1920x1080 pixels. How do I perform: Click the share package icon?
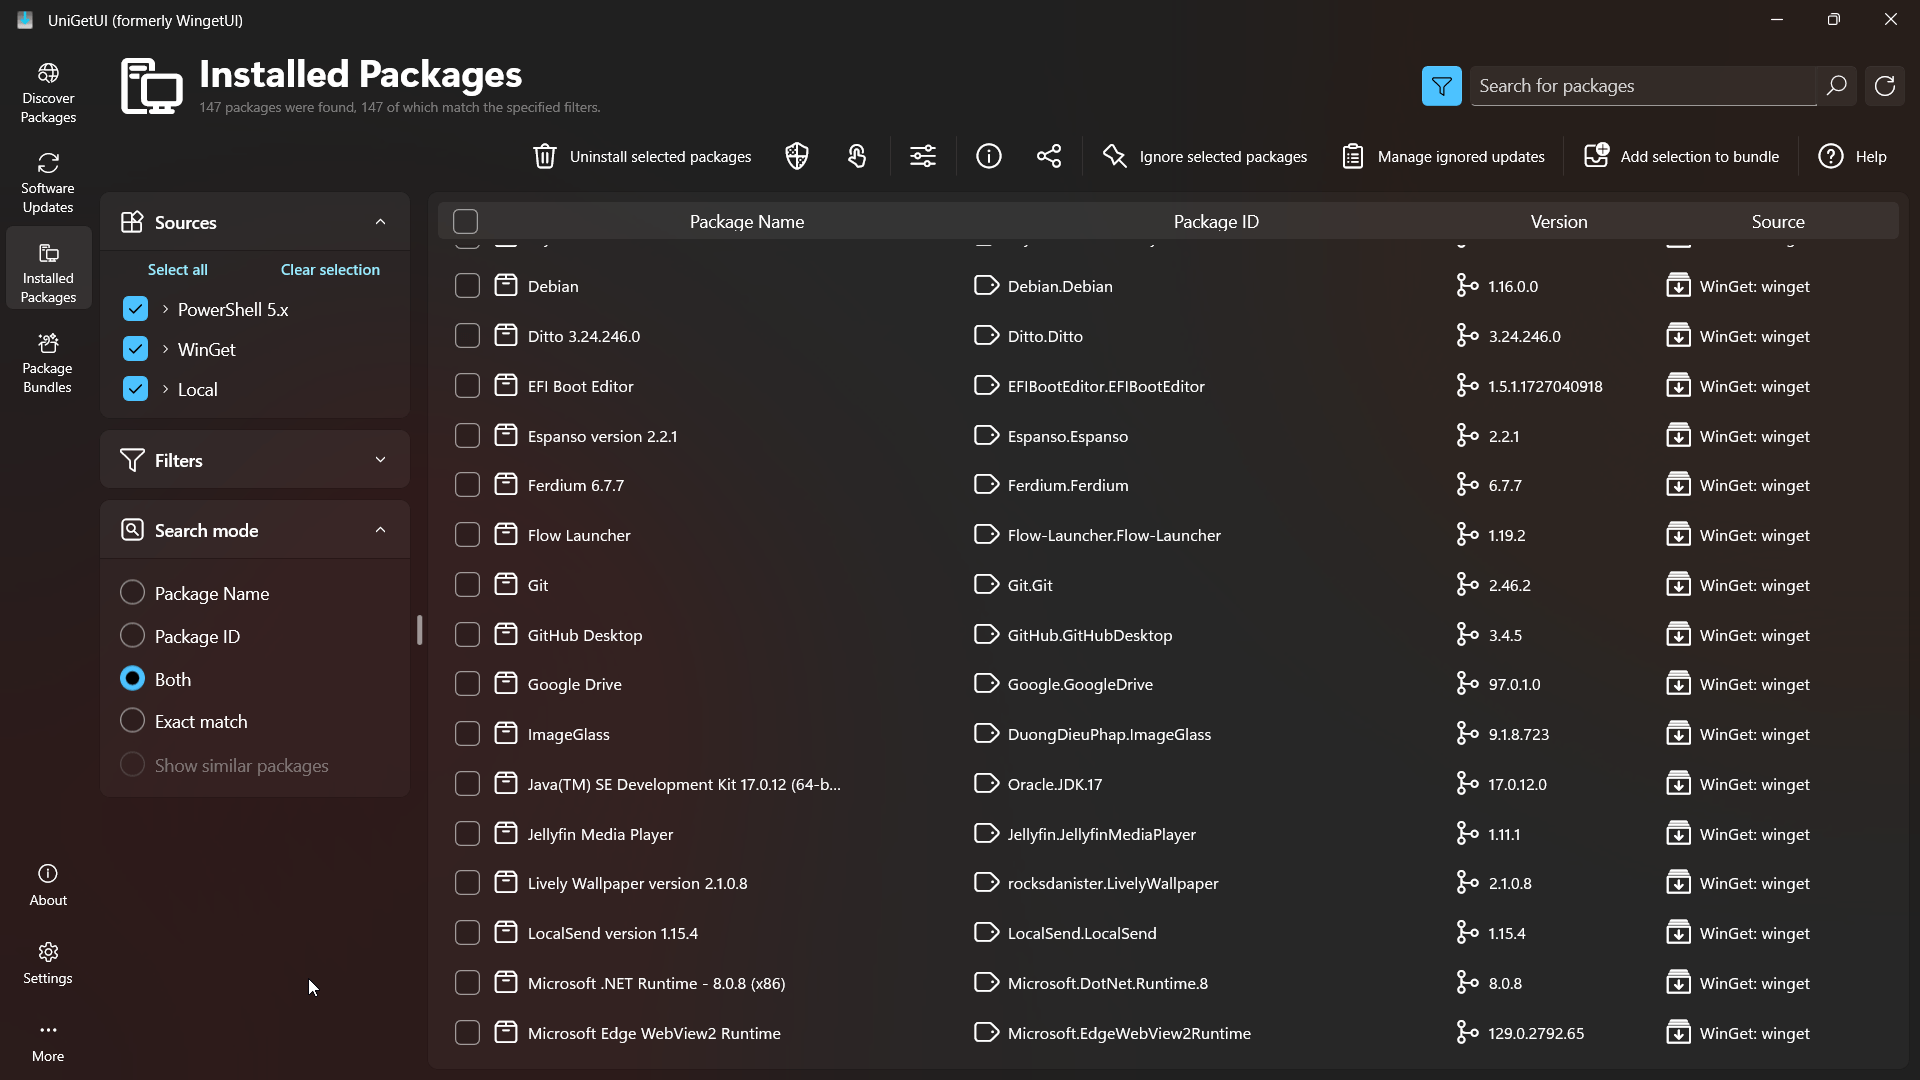pos(1049,156)
